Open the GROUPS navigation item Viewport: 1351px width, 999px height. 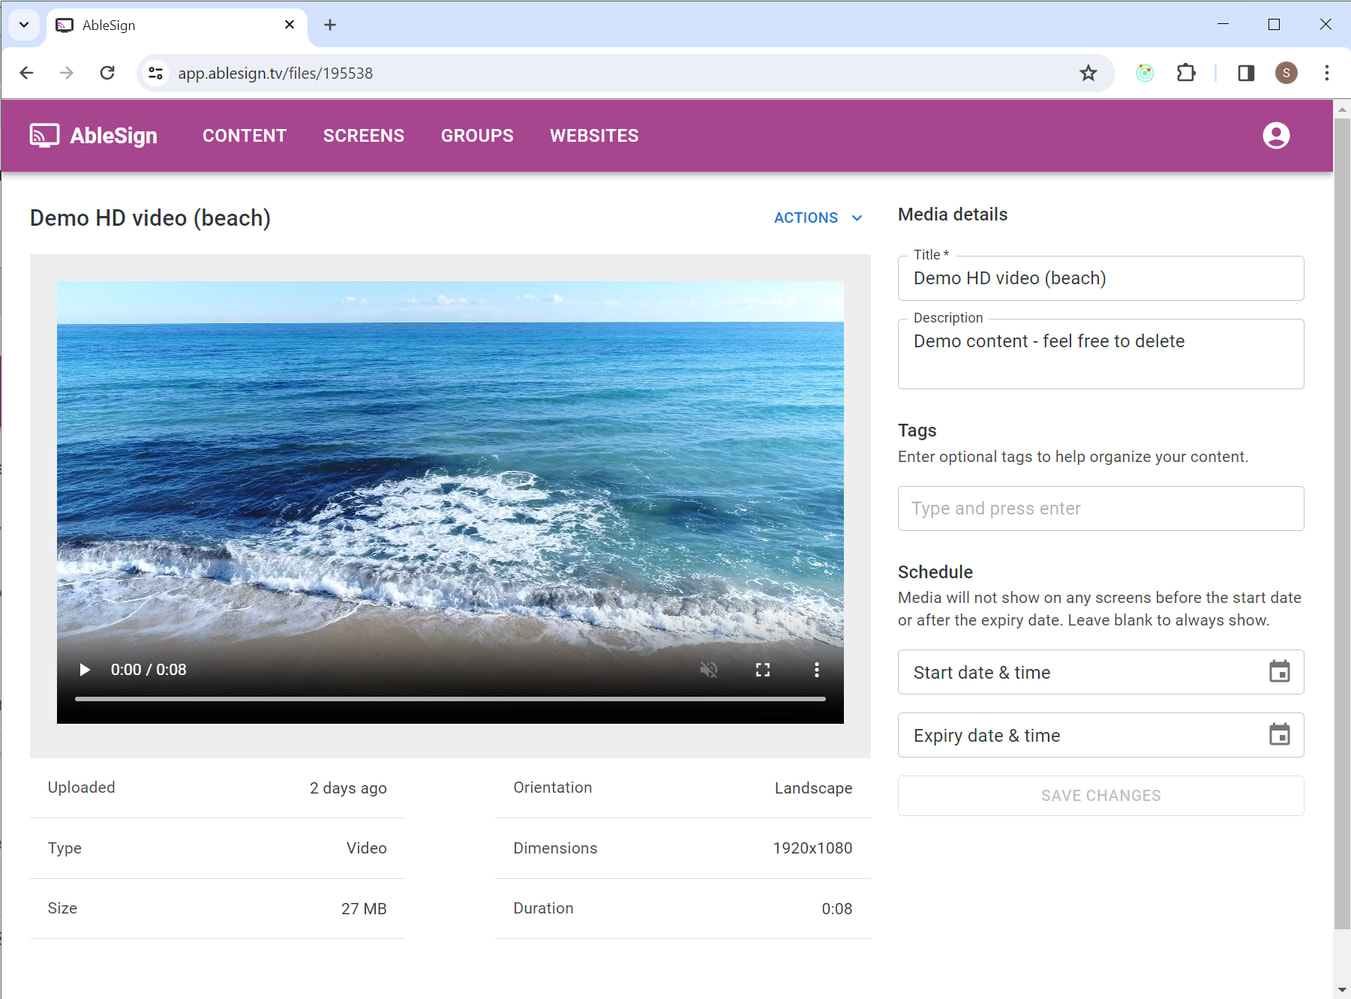(x=477, y=135)
